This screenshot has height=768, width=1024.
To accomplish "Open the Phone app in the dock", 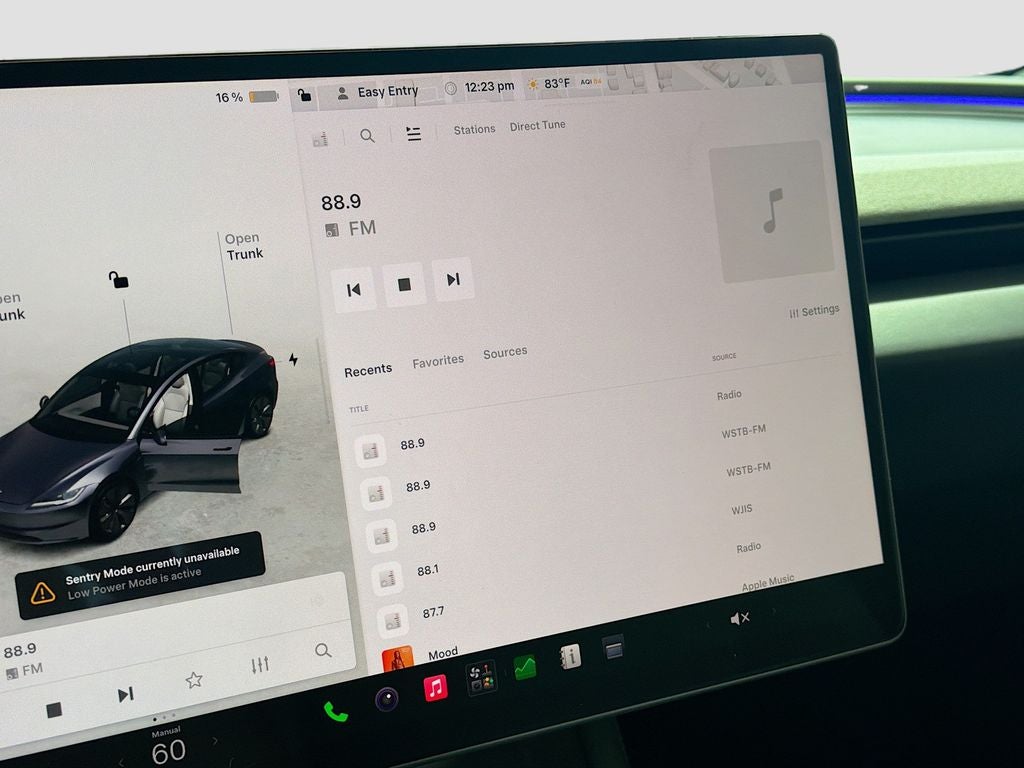I will (x=336, y=711).
